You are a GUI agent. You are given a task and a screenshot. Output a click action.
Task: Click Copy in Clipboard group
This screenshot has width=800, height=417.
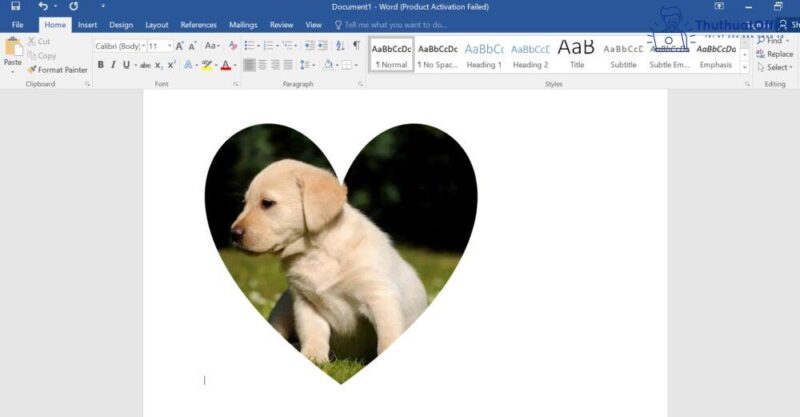tap(41, 56)
